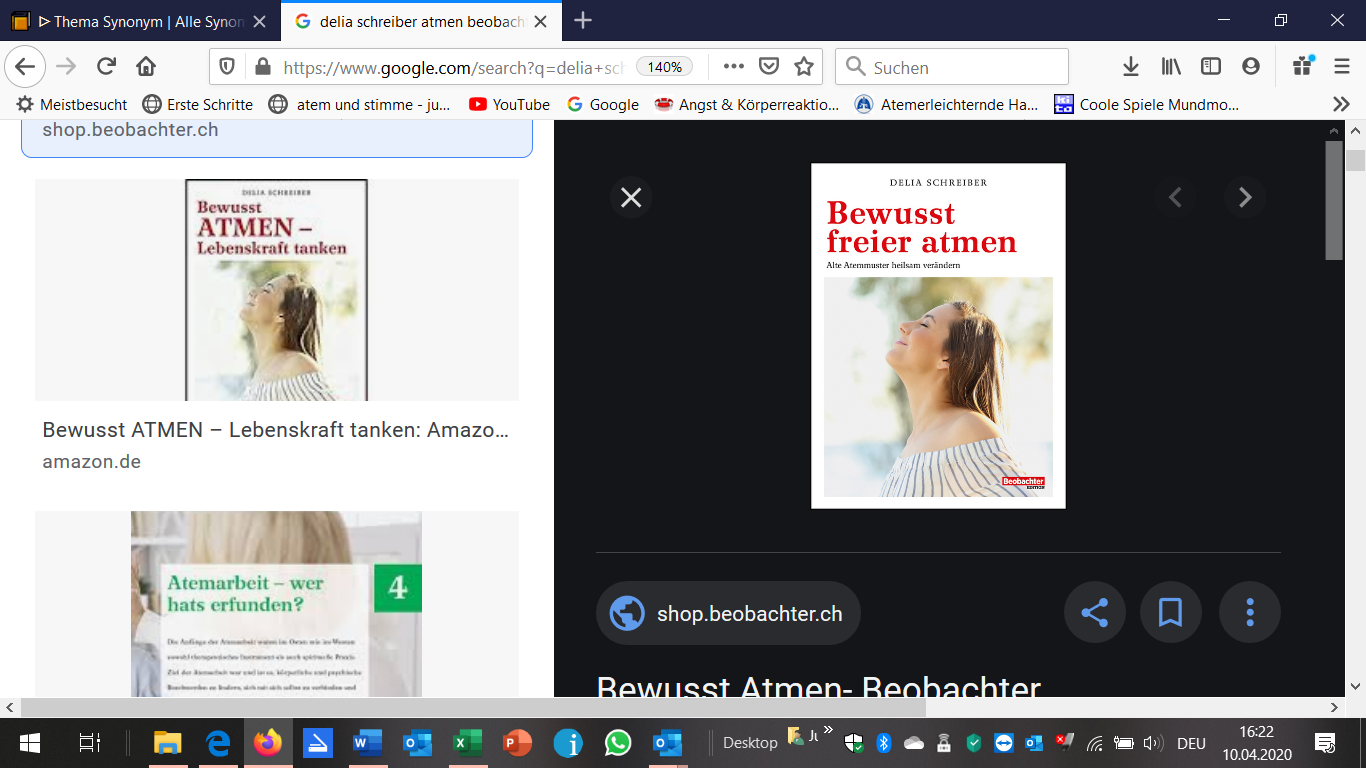The height and width of the screenshot is (768, 1366).
Task: Share the previewed image
Action: (1095, 612)
